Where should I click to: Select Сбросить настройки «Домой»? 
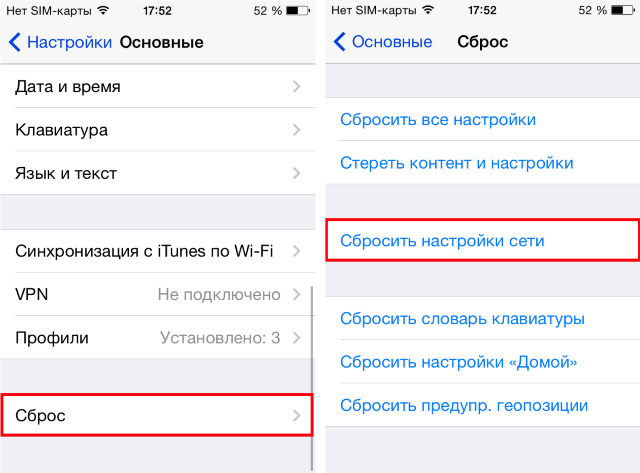pyautogui.click(x=482, y=362)
